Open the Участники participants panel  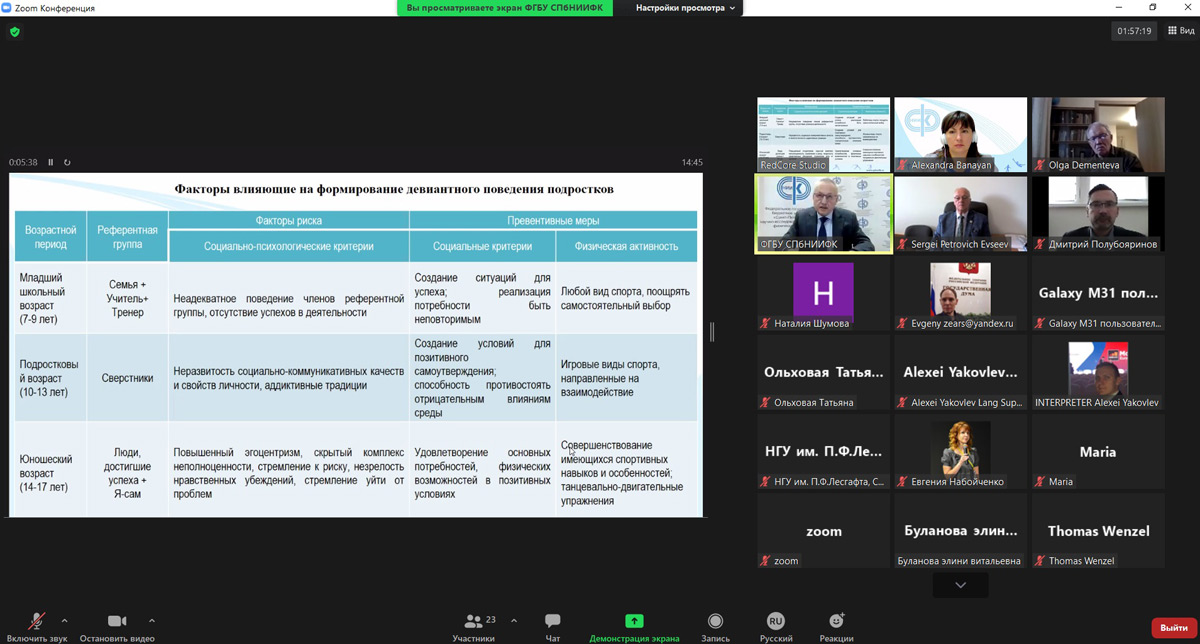(473, 621)
